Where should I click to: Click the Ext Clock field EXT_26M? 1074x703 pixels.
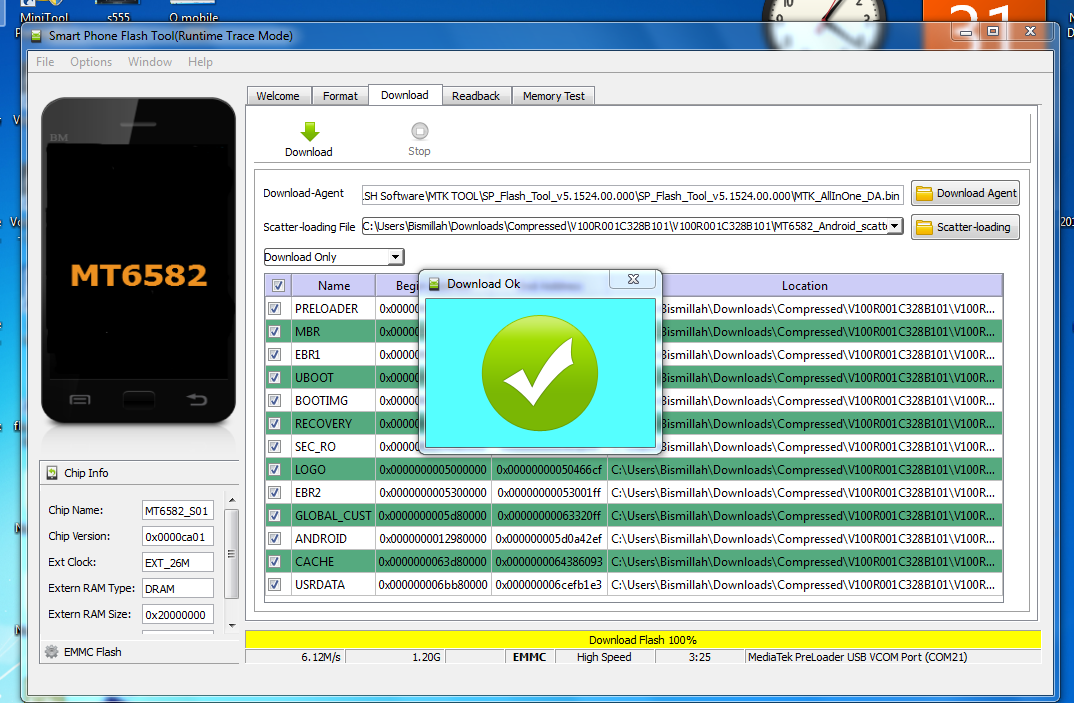(177, 563)
